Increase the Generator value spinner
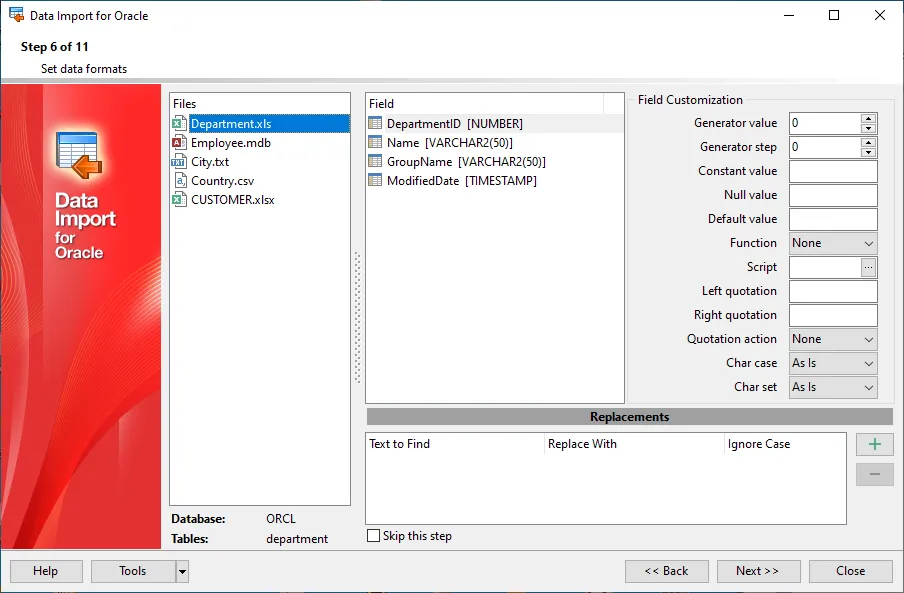 click(x=868, y=118)
